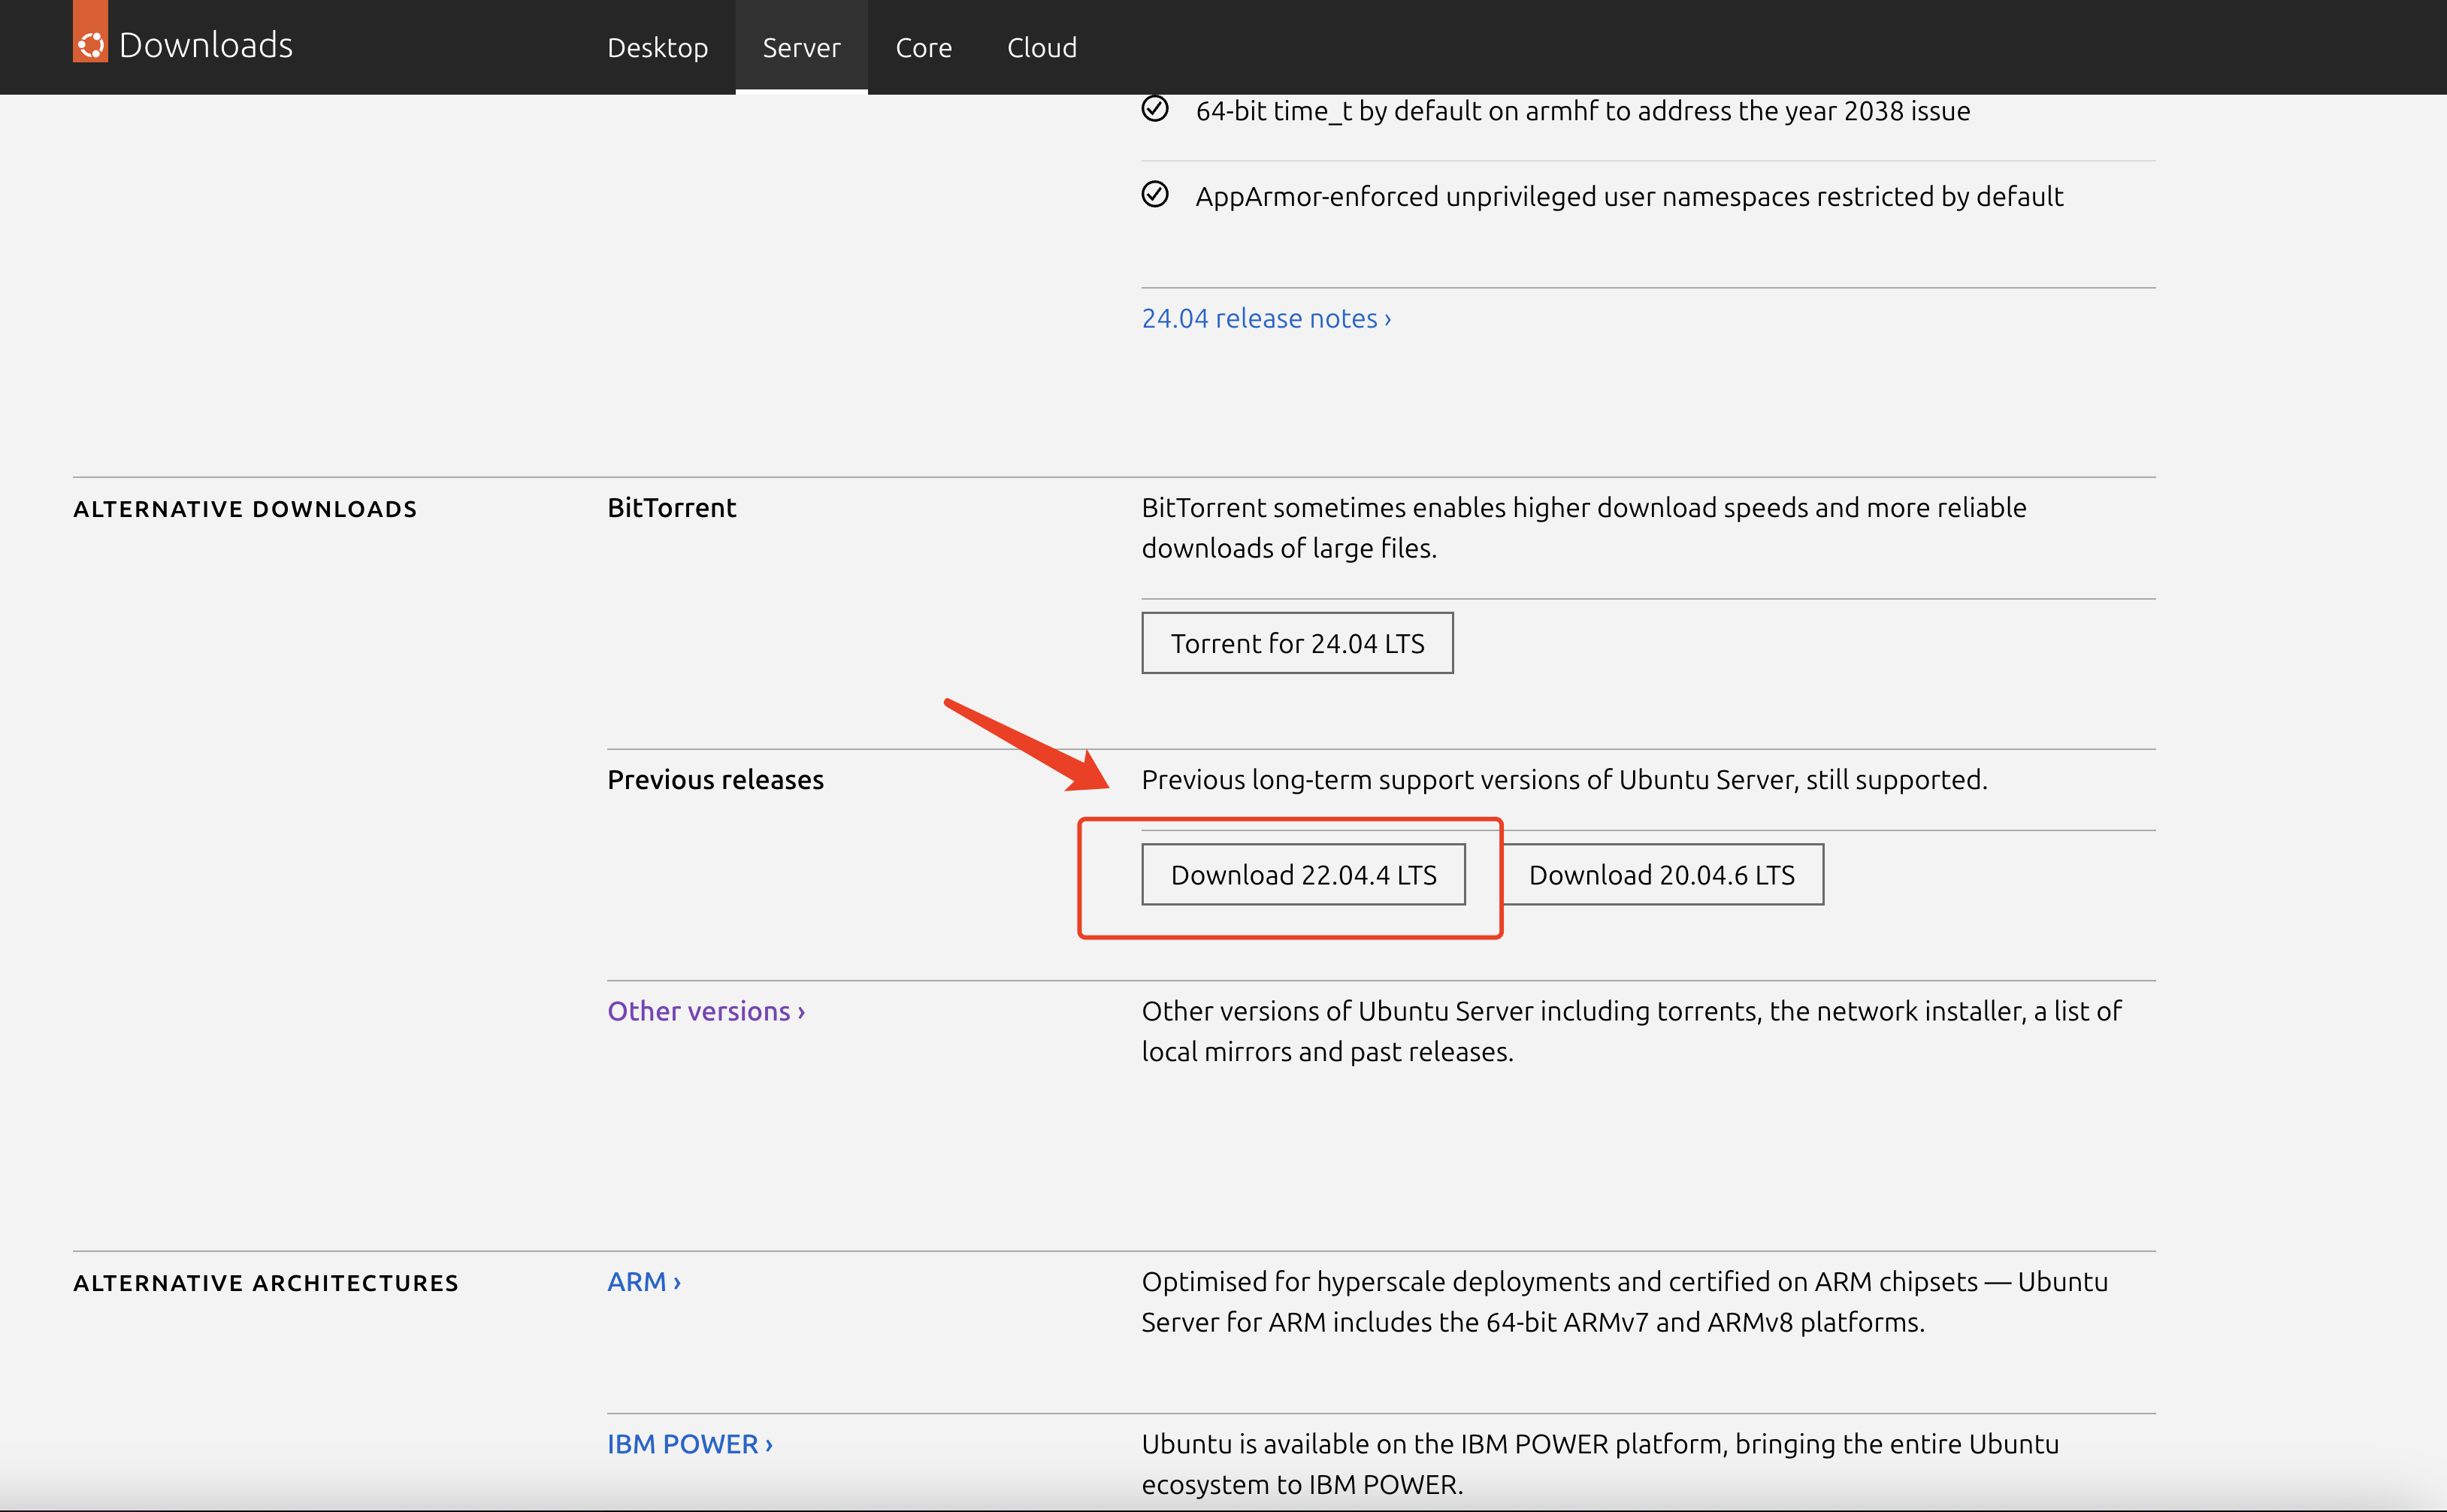The height and width of the screenshot is (1512, 2447).
Task: Open the Core tab
Action: [x=923, y=47]
